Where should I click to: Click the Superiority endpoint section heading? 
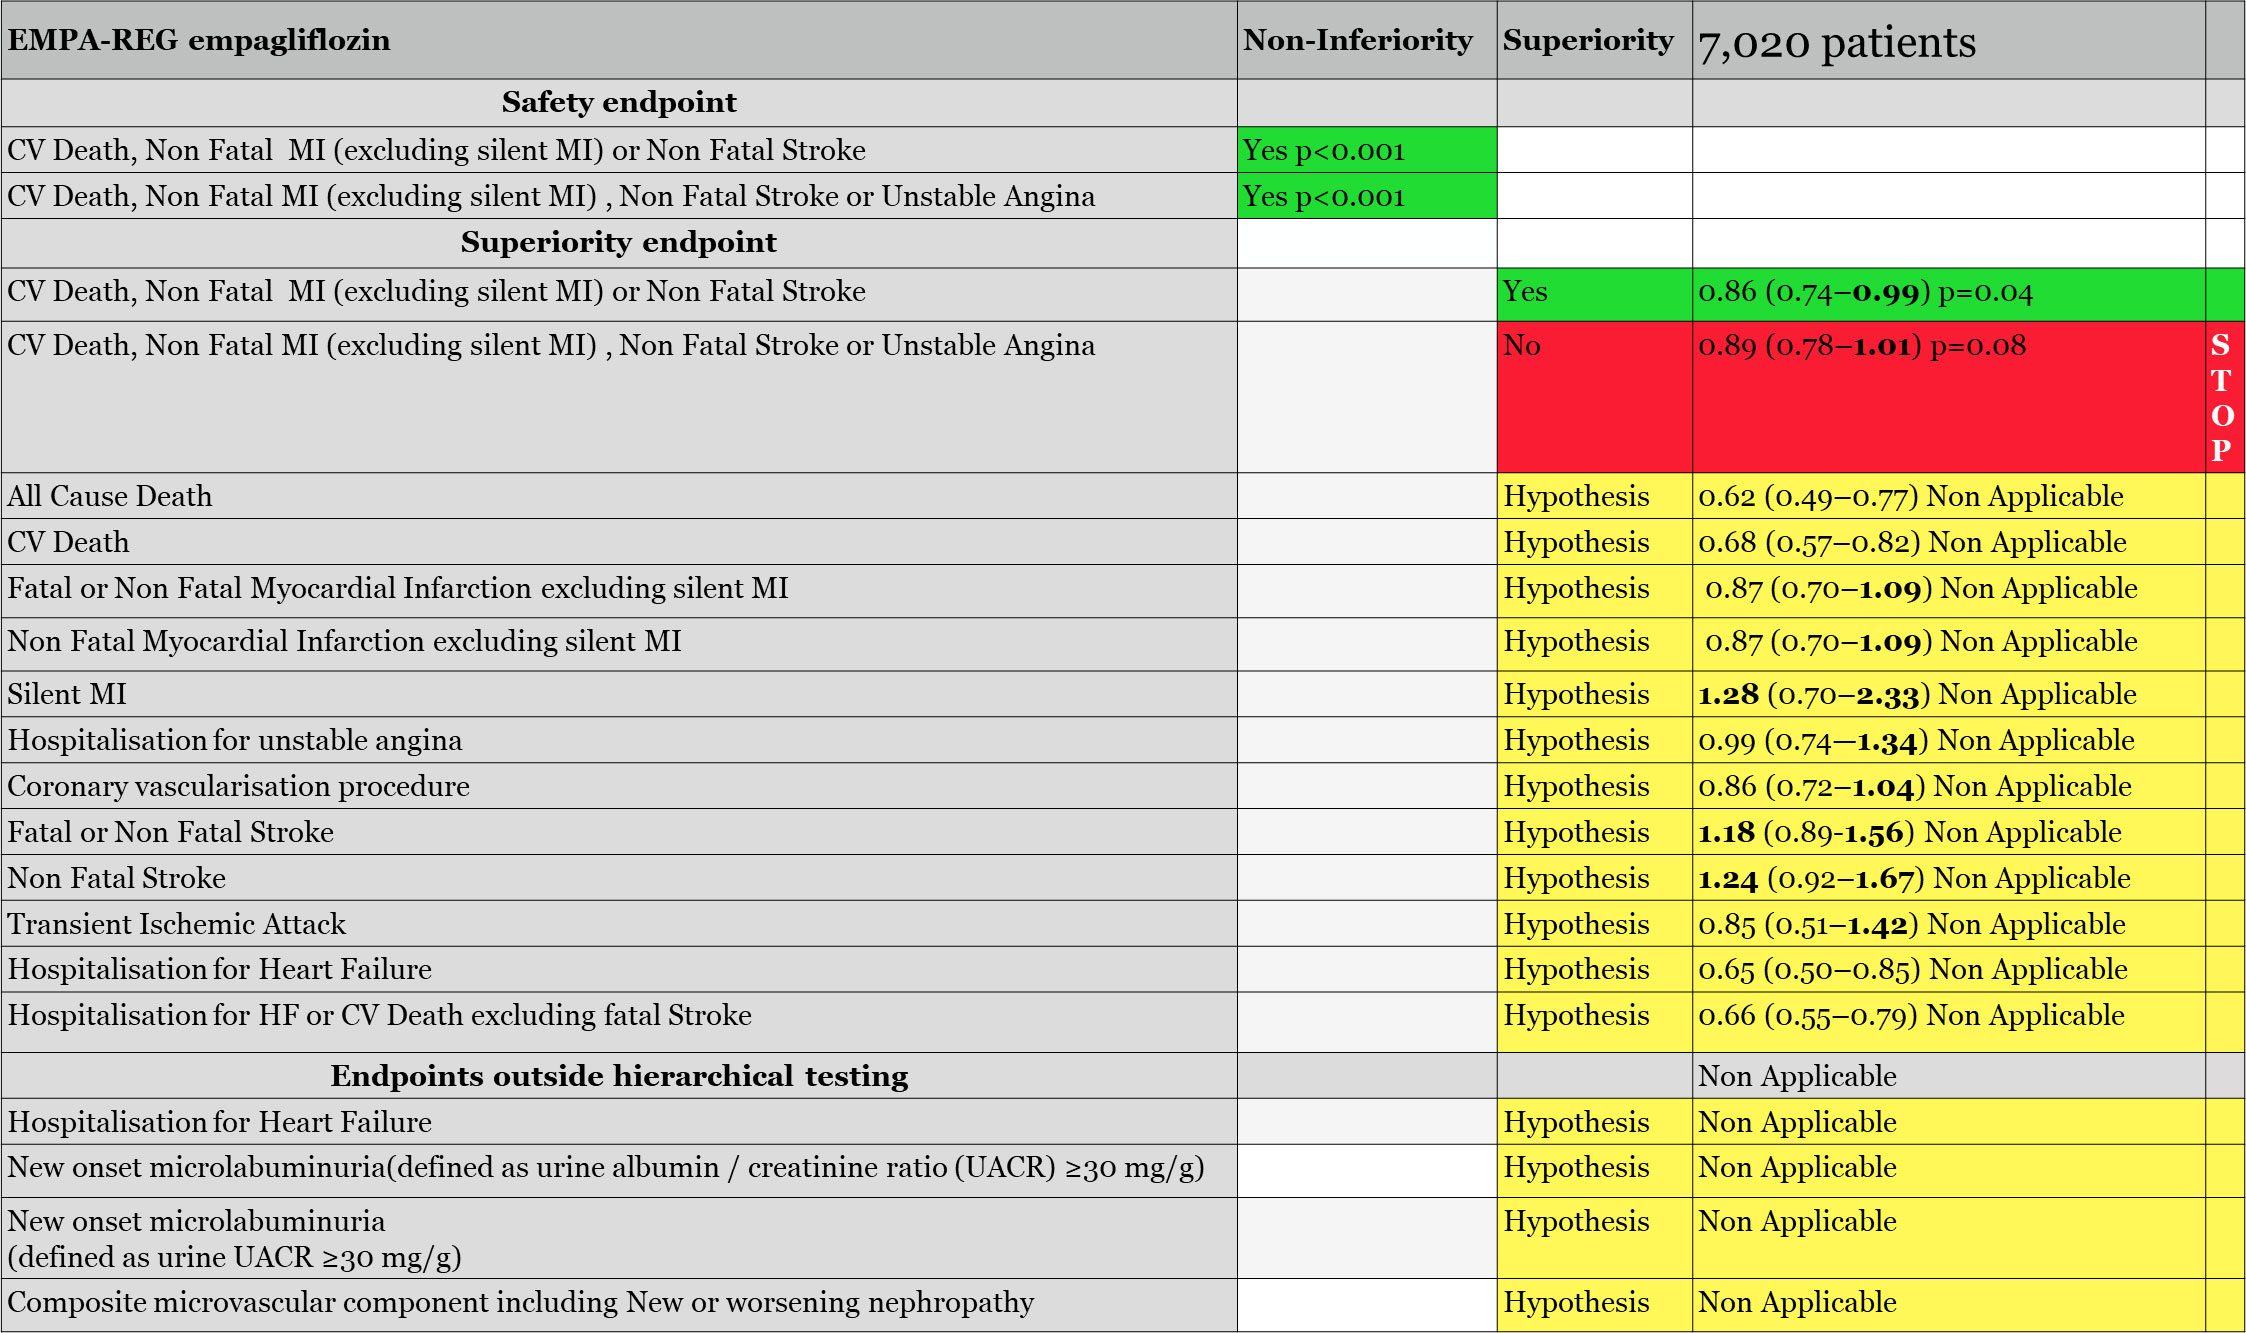point(619,243)
